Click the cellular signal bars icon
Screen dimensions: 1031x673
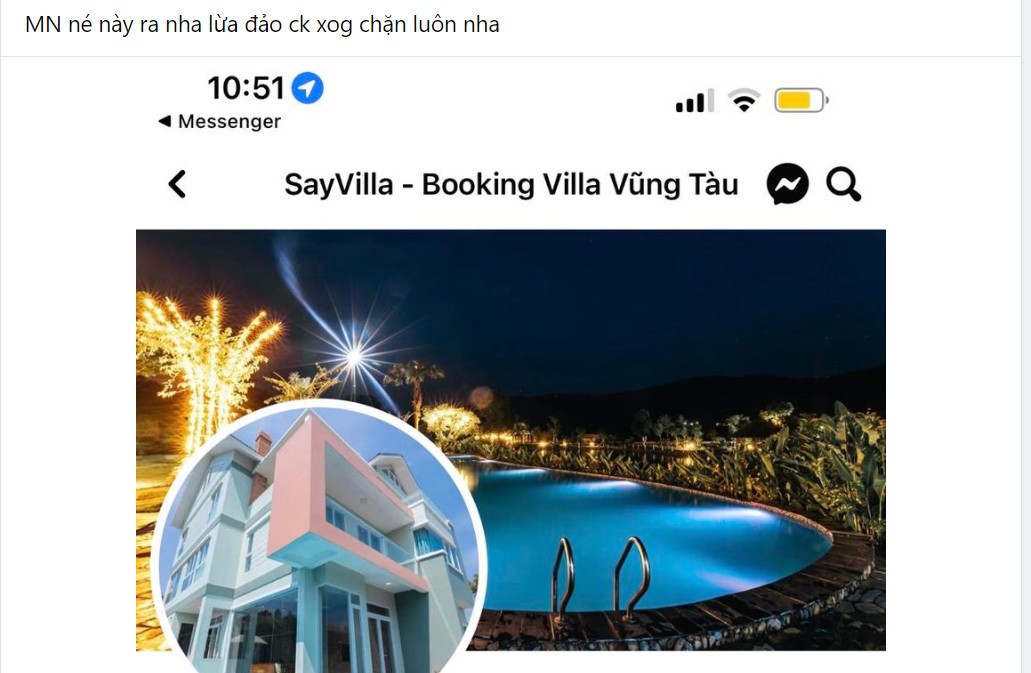(694, 101)
